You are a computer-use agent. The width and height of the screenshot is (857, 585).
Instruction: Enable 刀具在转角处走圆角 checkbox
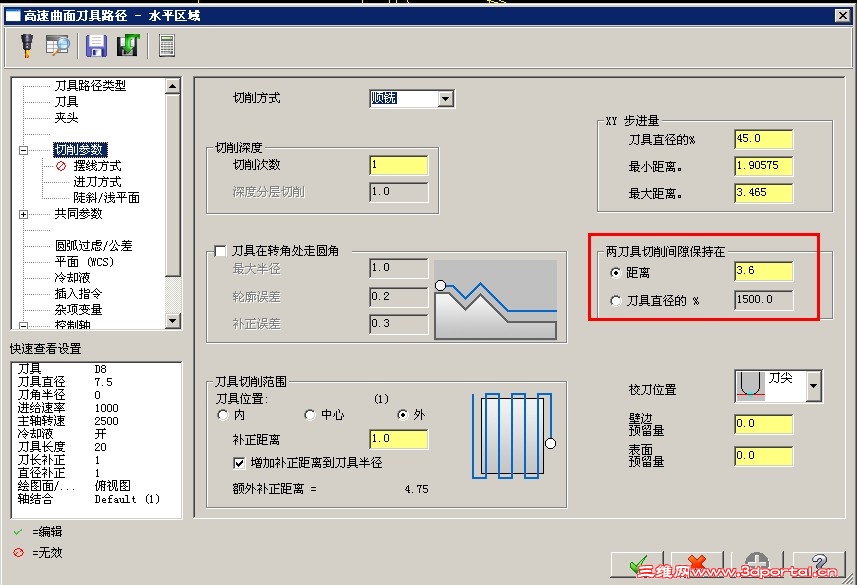(220, 251)
